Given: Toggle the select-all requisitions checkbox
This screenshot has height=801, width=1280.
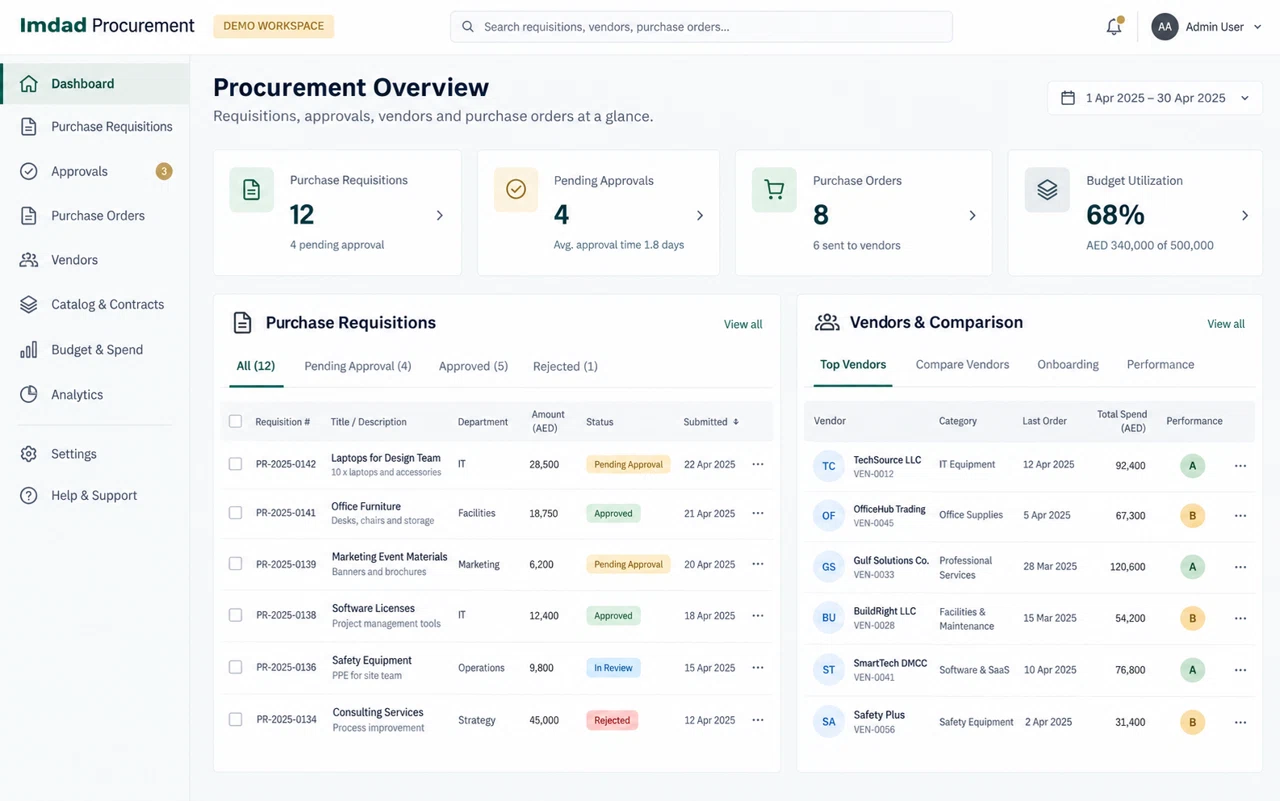Looking at the screenshot, I should point(235,422).
